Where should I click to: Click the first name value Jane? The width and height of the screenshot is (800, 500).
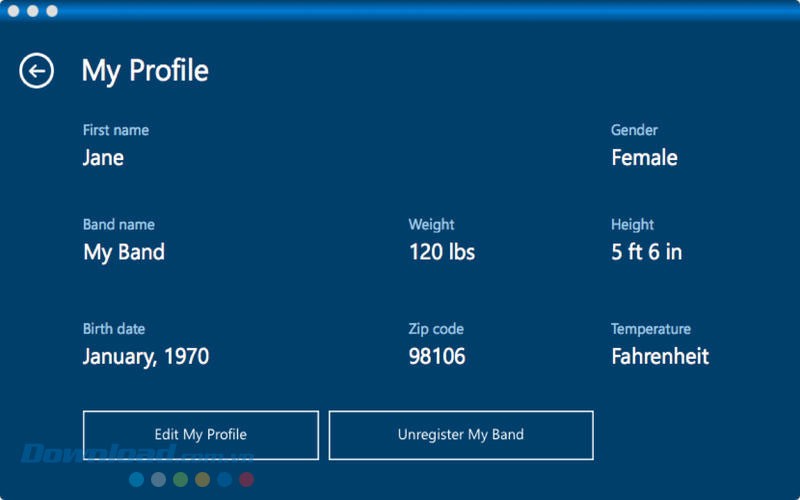pos(103,158)
